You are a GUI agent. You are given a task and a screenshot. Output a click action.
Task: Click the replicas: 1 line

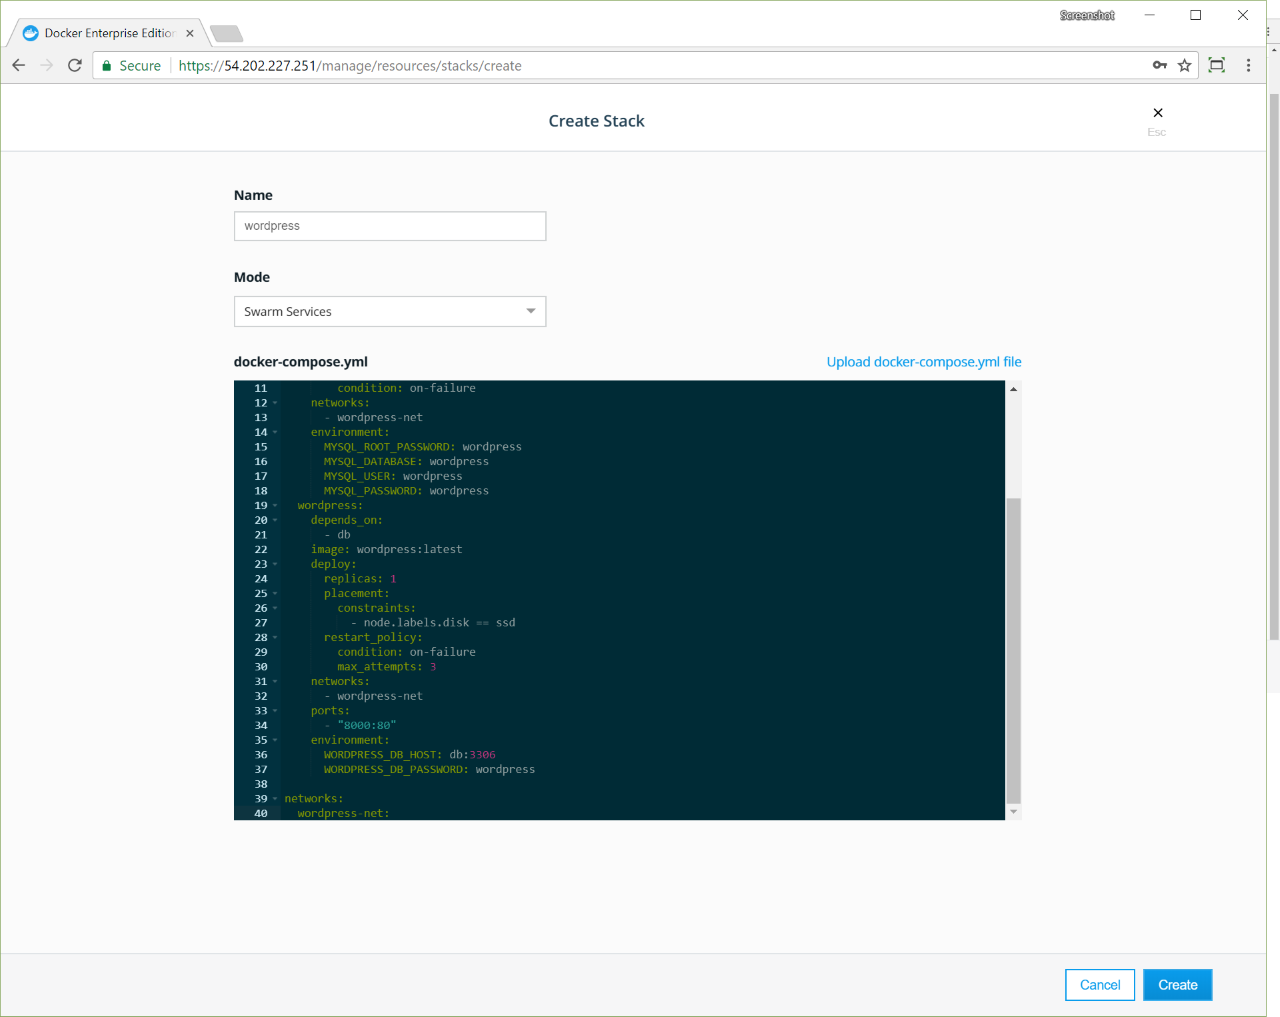pos(360,579)
